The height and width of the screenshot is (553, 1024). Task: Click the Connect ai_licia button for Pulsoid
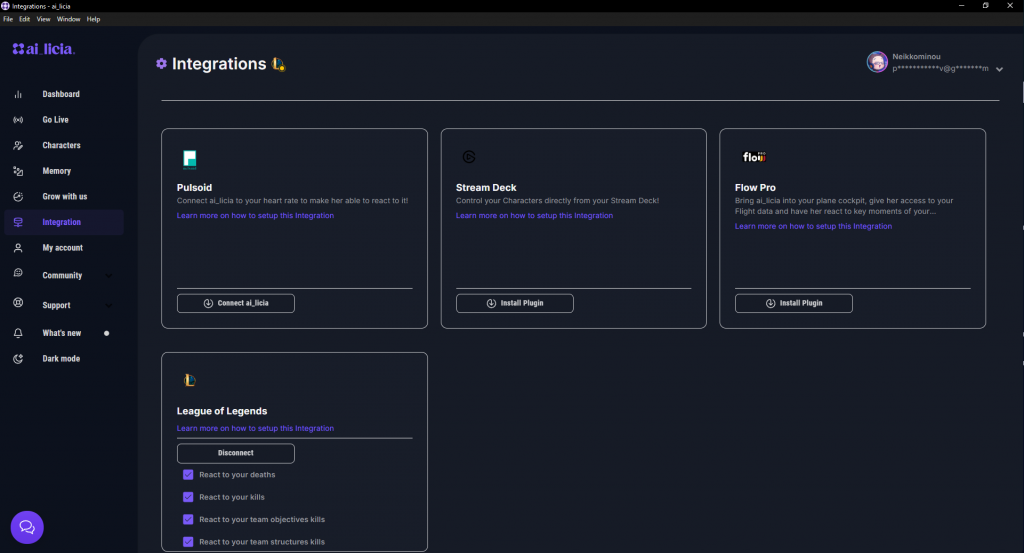pyautogui.click(x=236, y=303)
